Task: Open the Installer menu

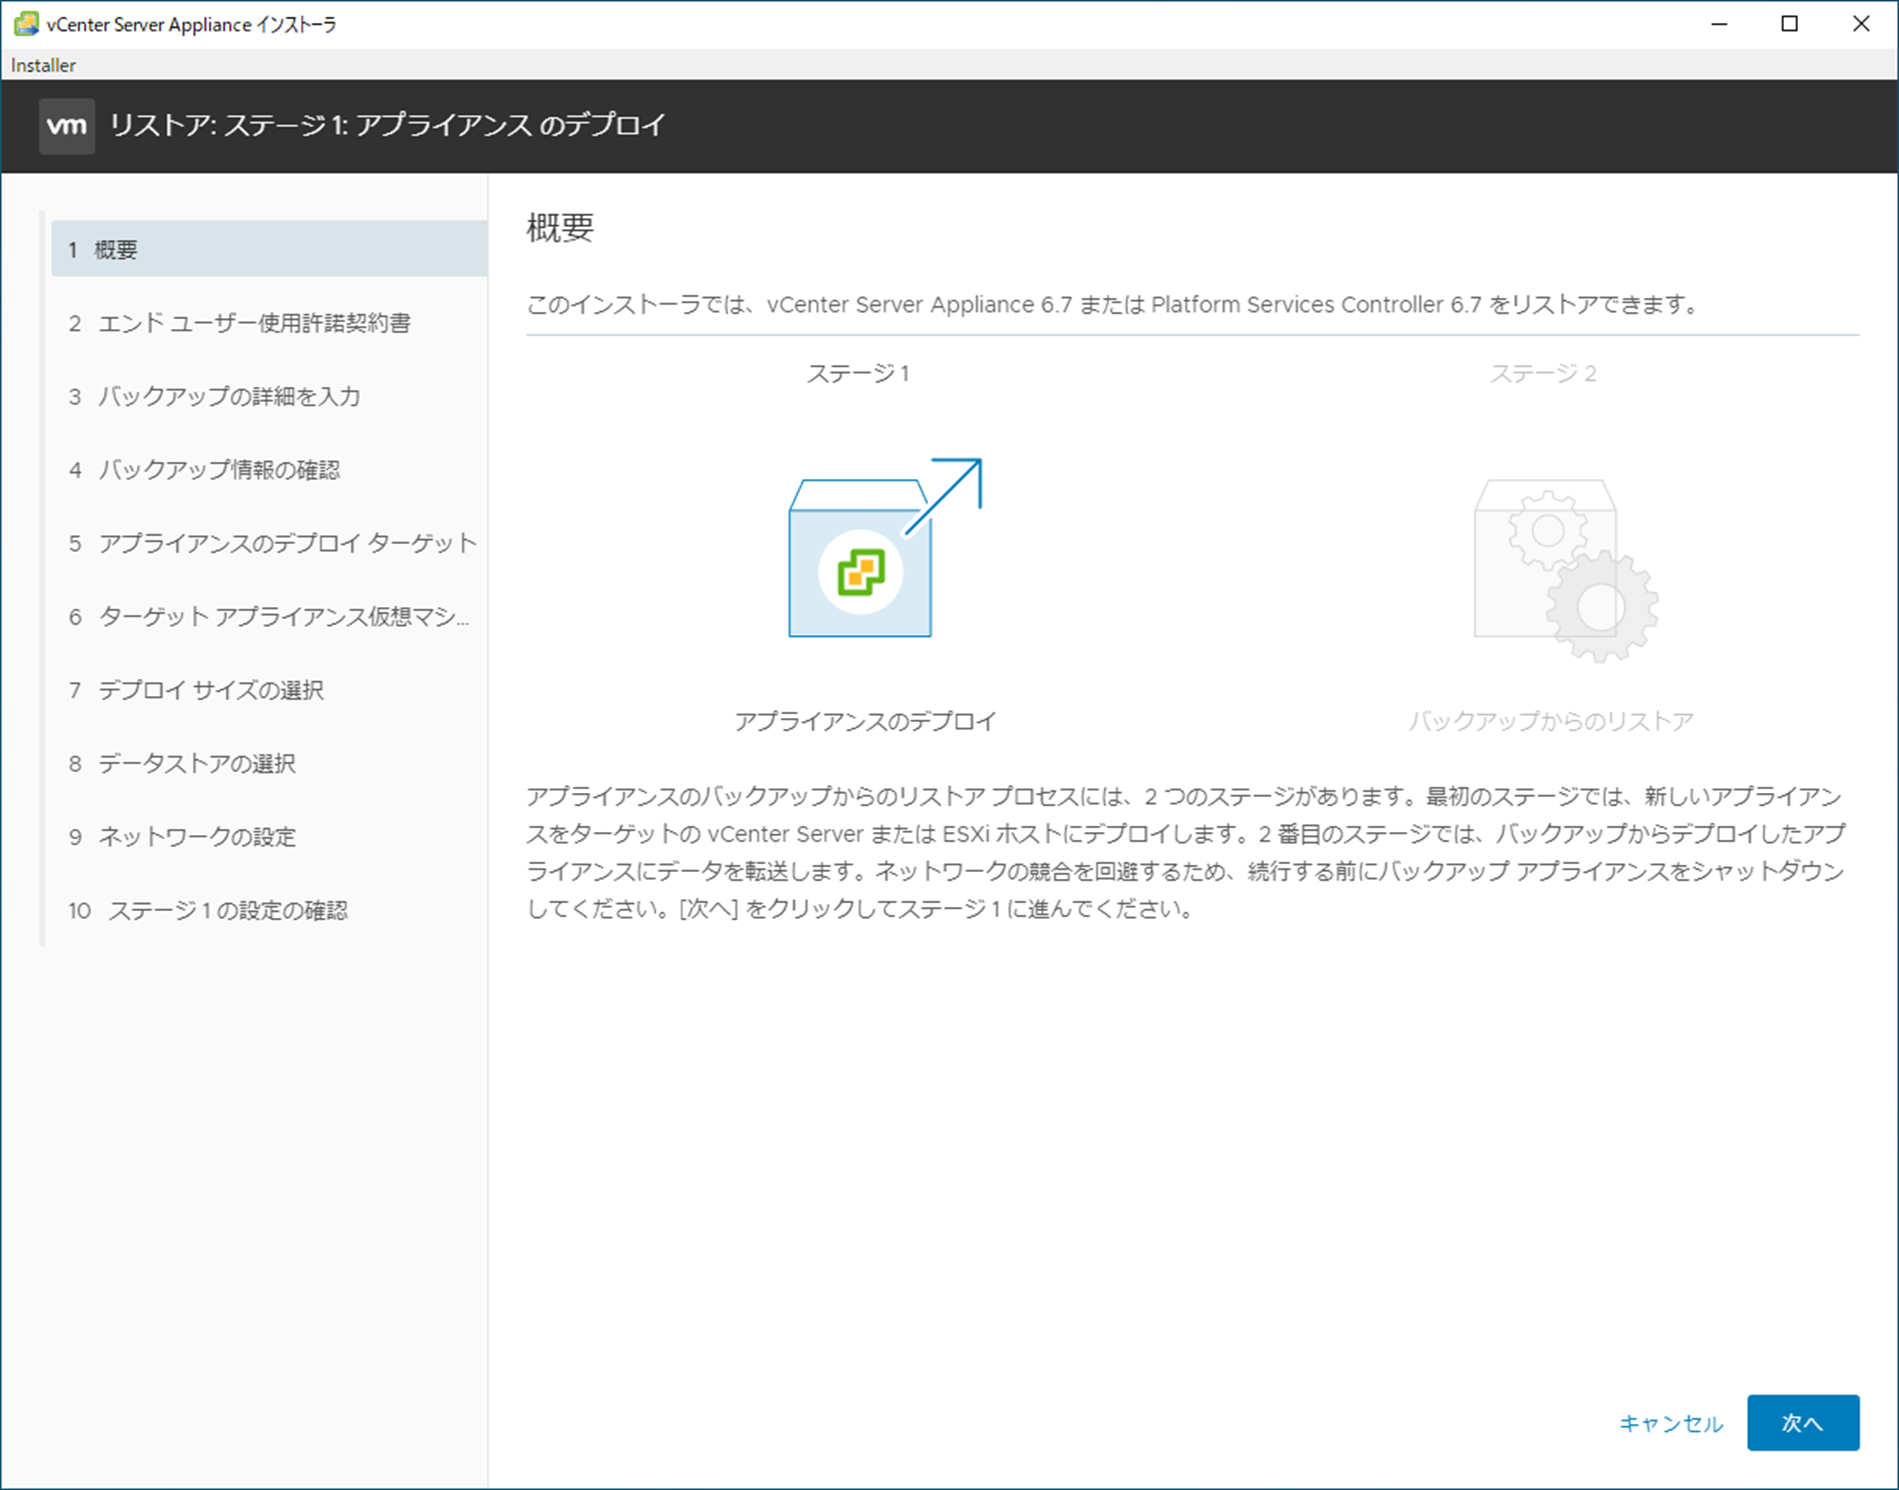Action: point(43,65)
